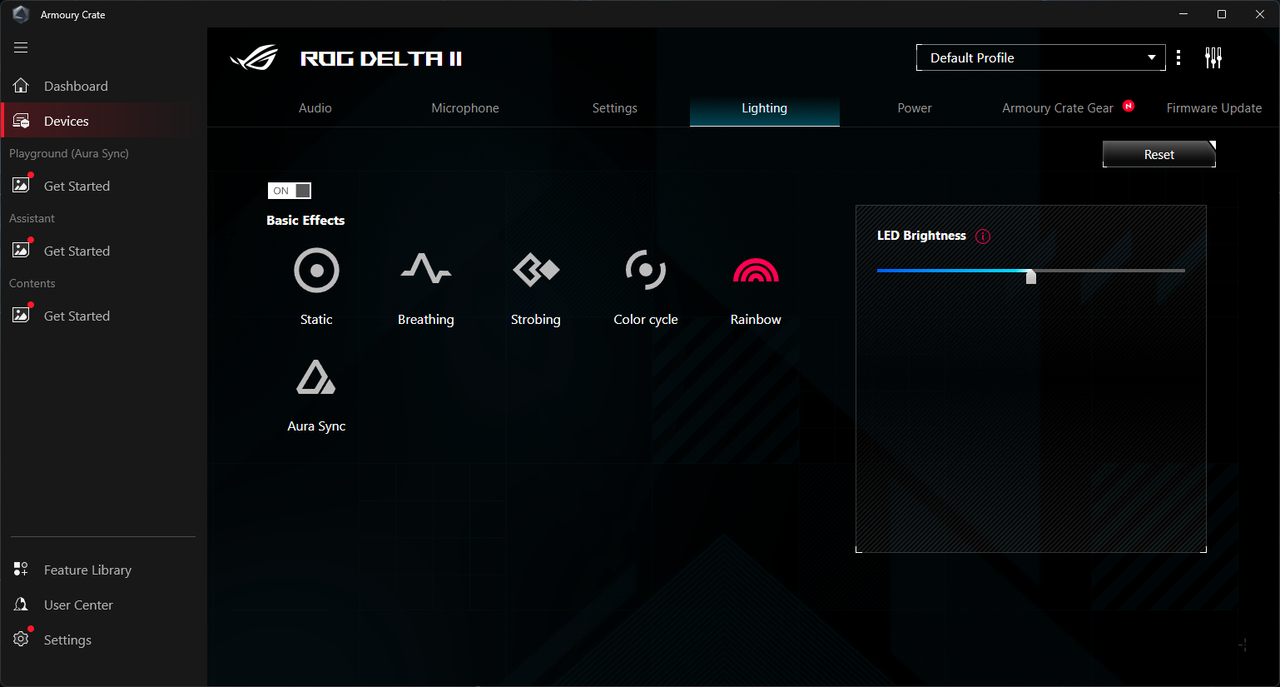Open Settings at the sidebar bottom
1280x687 pixels.
tap(104, 640)
